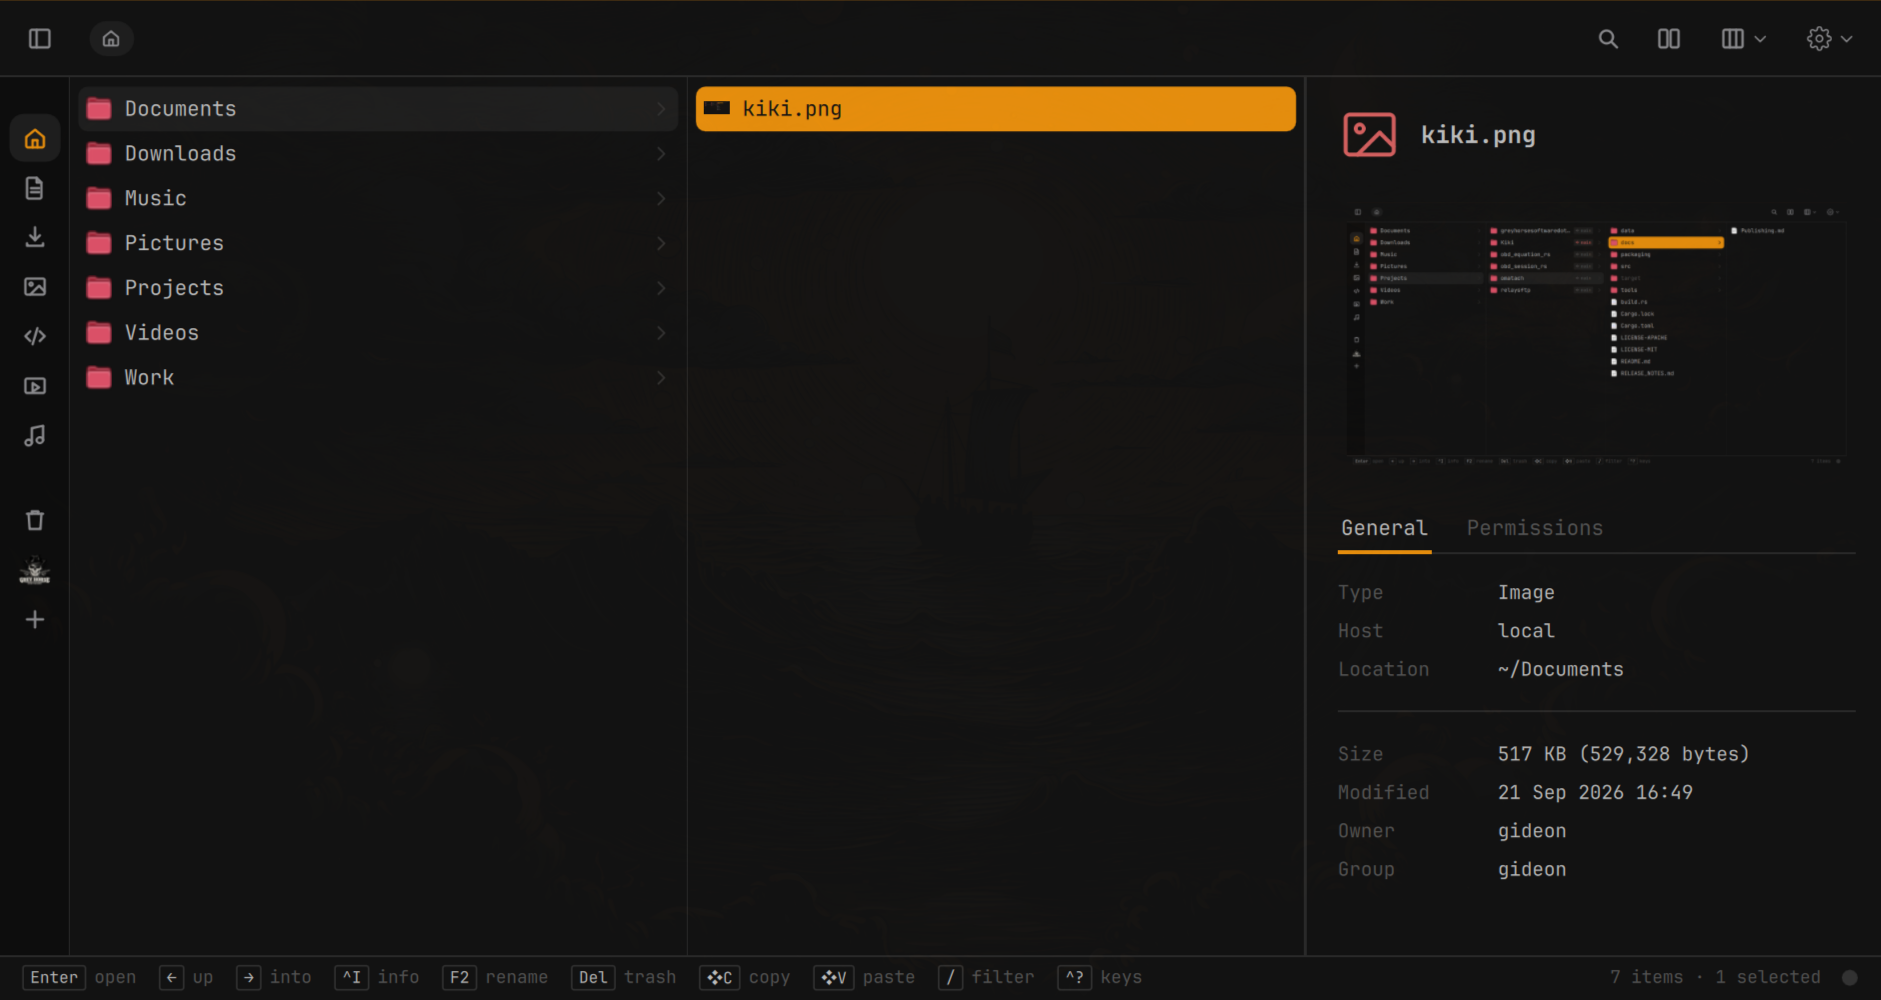Expand the Videos folder chevron
1881x1000 pixels.
pyautogui.click(x=661, y=333)
